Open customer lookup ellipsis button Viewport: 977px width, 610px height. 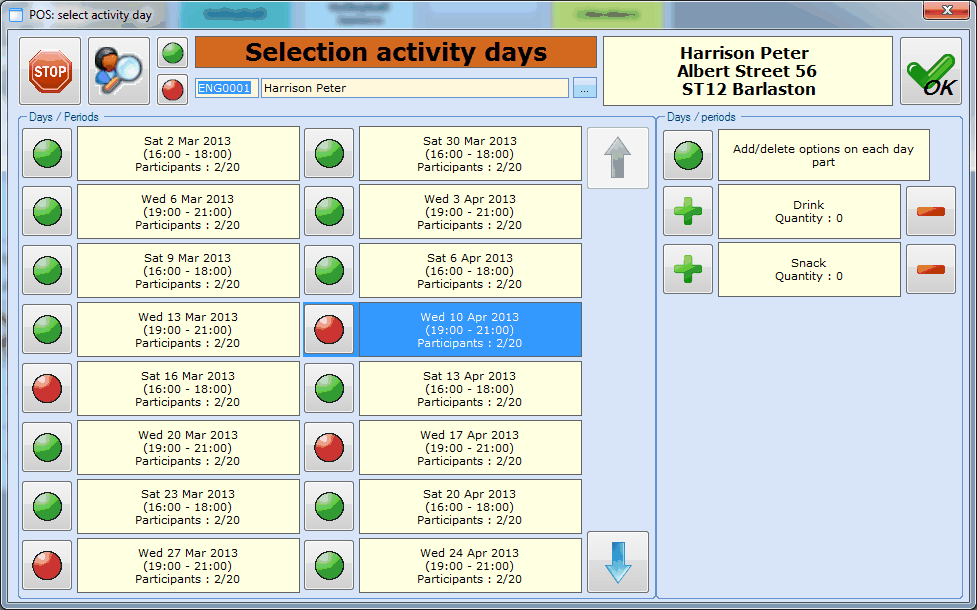(x=585, y=89)
